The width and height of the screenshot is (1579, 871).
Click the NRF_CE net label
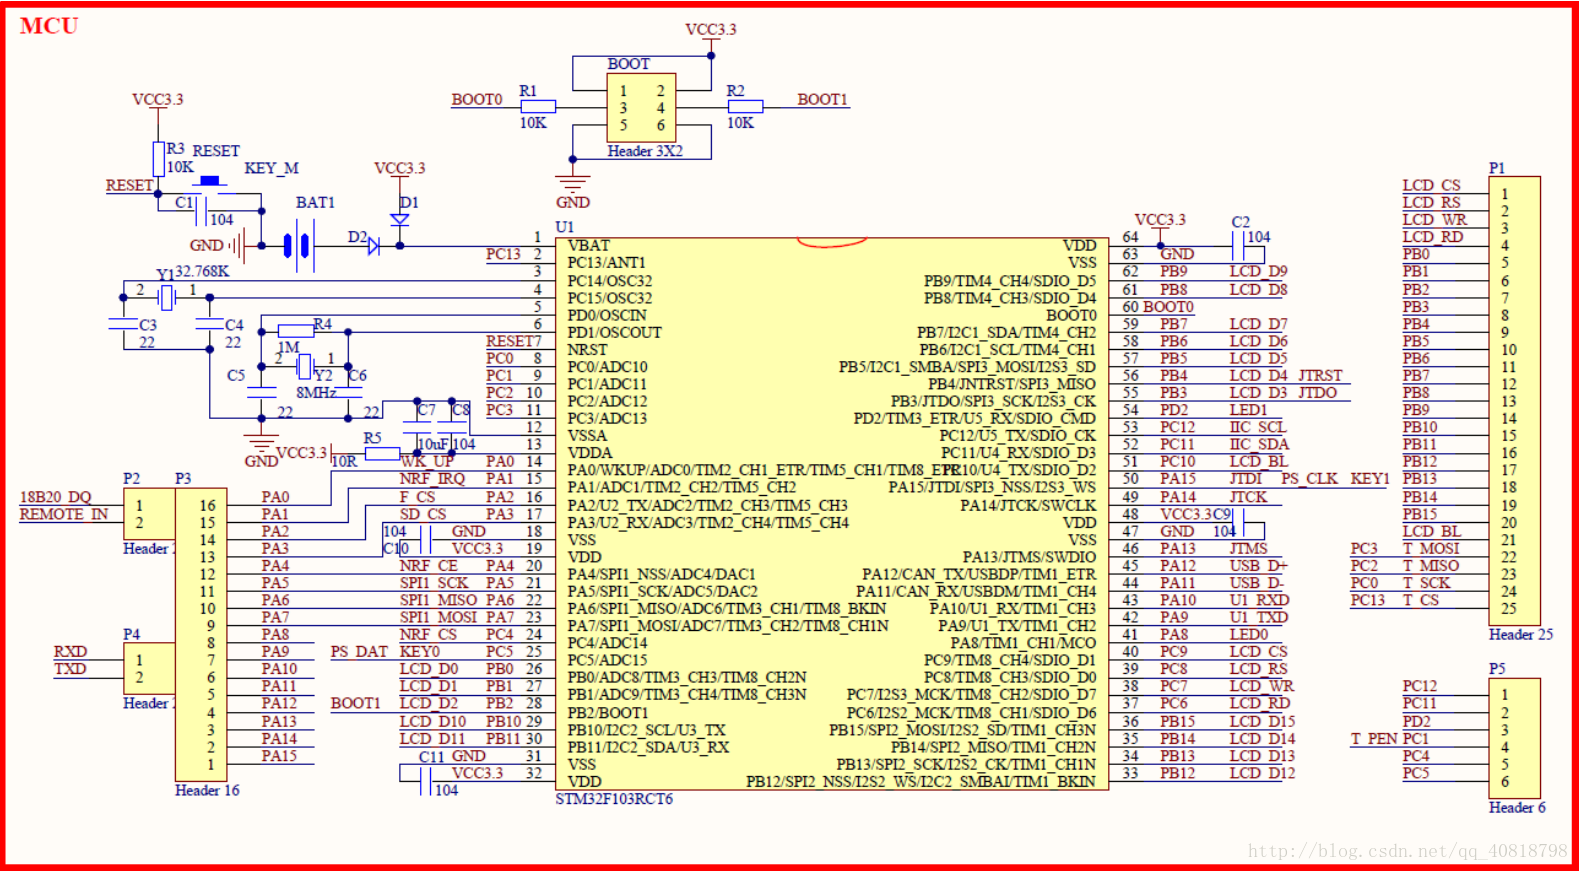tap(429, 566)
